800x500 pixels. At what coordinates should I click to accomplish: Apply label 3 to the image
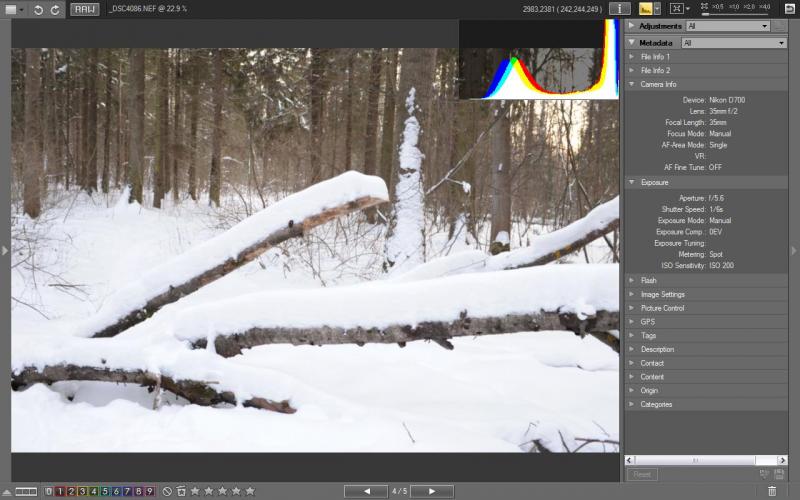point(82,491)
